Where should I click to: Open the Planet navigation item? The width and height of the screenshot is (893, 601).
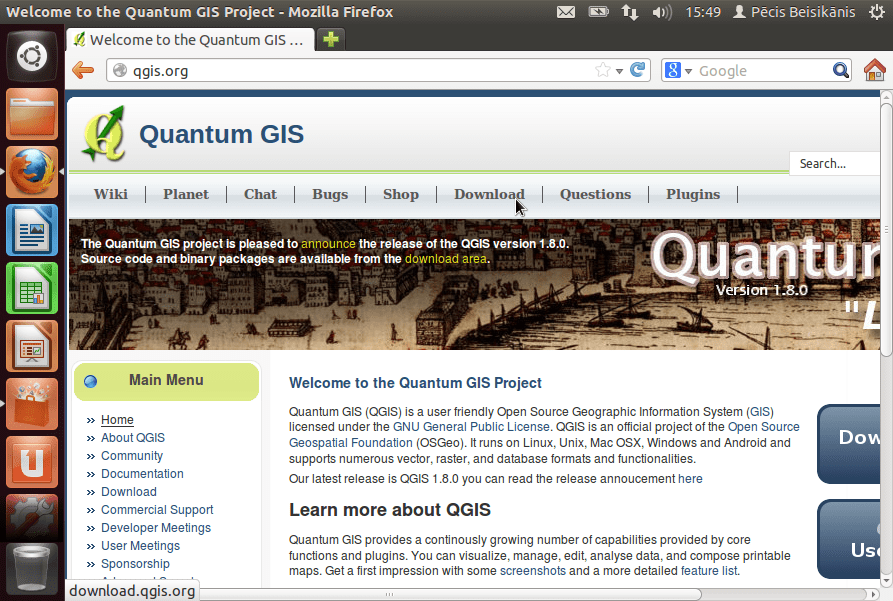(186, 194)
